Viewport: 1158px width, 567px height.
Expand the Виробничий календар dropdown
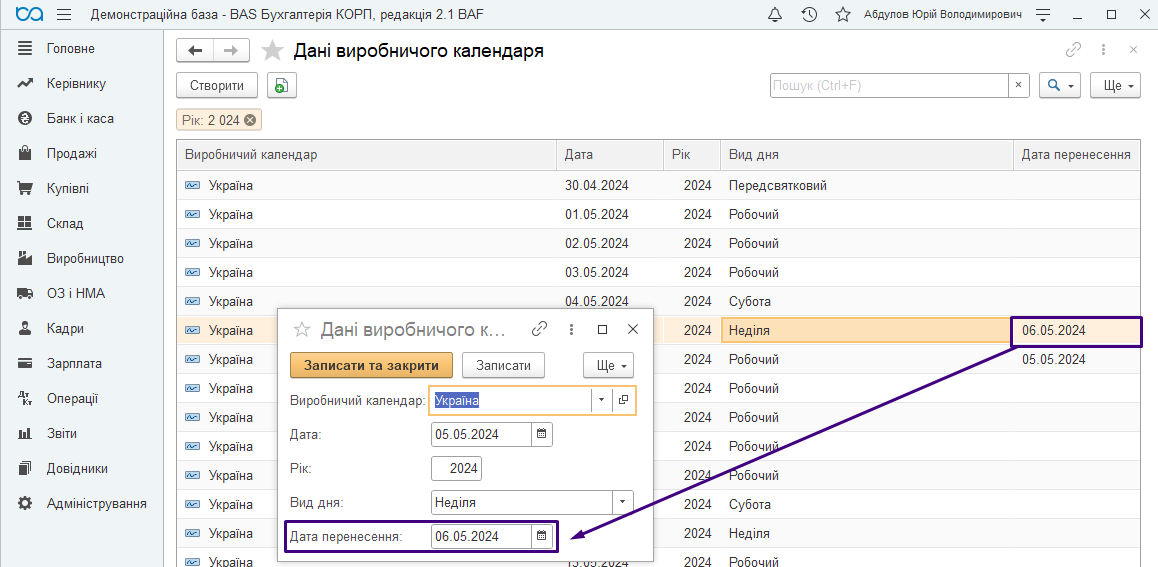point(601,400)
